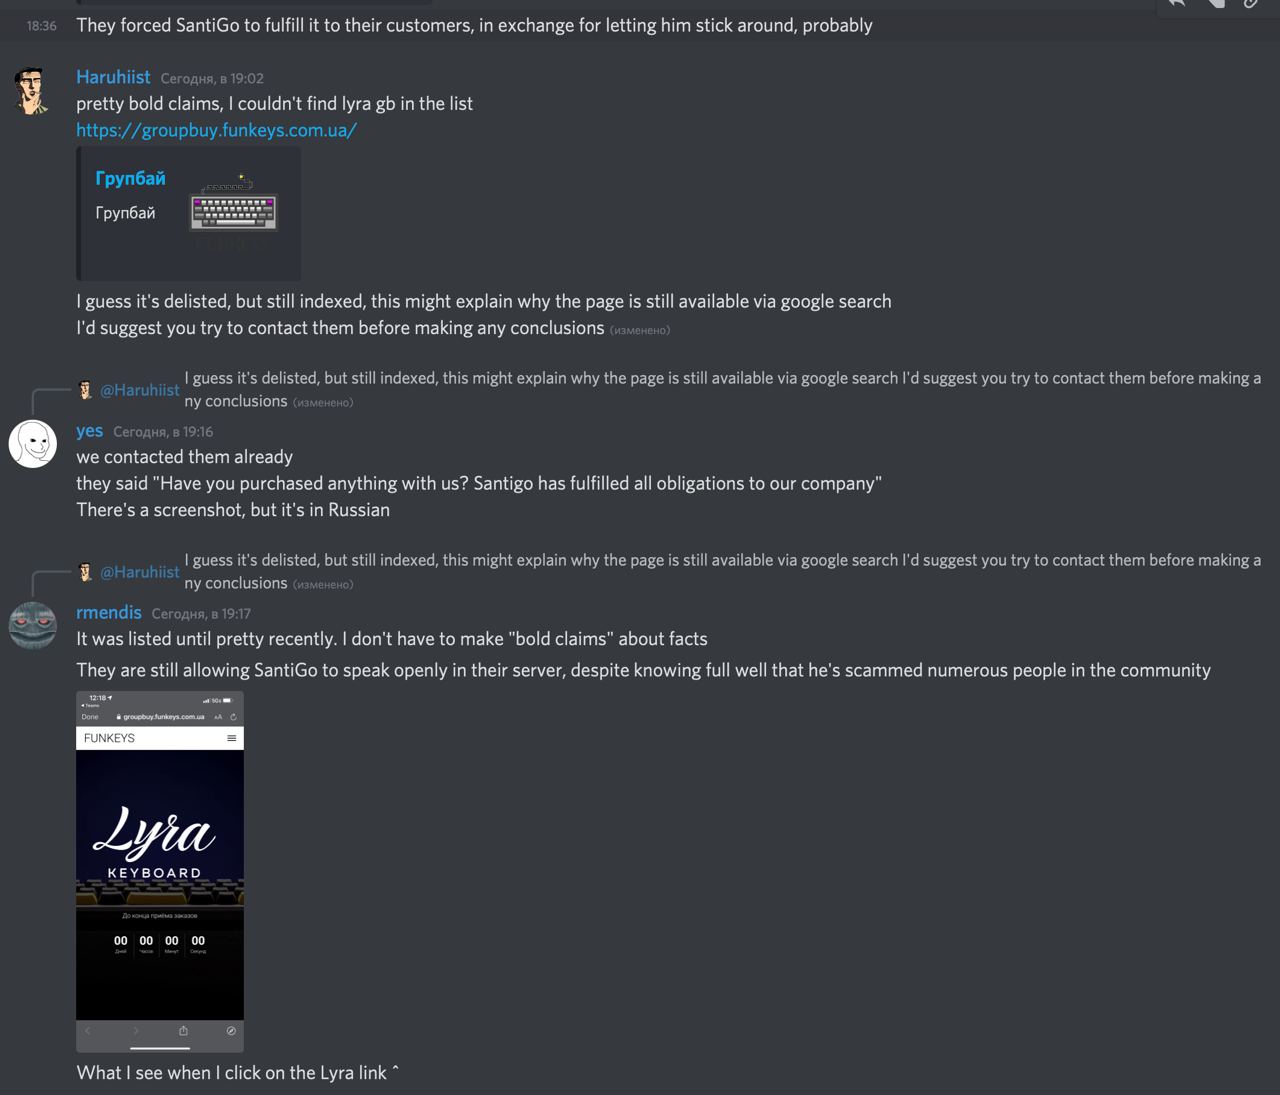Click the rmendis username
The image size is (1280, 1095).
tap(109, 613)
